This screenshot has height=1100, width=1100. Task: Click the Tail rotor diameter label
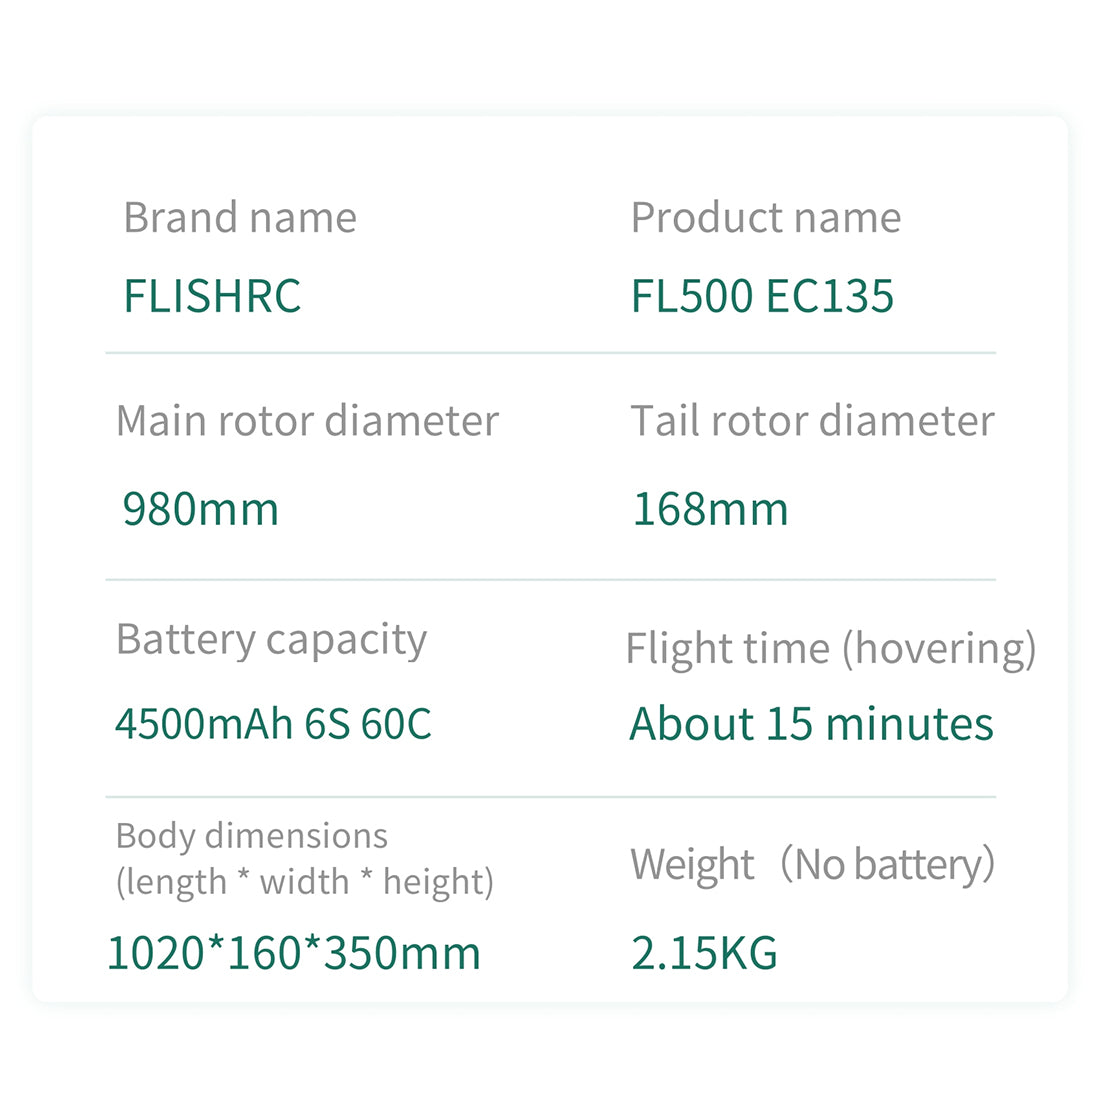point(812,421)
